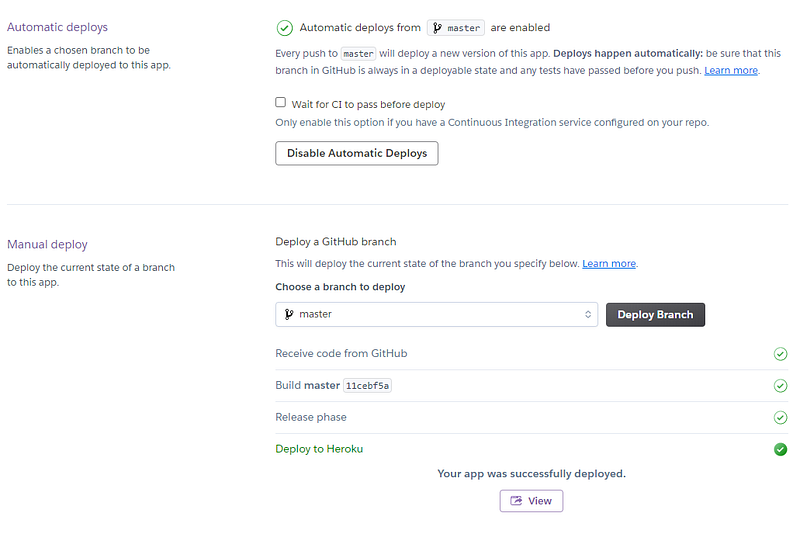Image resolution: width=800 pixels, height=548 pixels.
Task: Click Wait for CI to pass label
Action: tap(368, 105)
